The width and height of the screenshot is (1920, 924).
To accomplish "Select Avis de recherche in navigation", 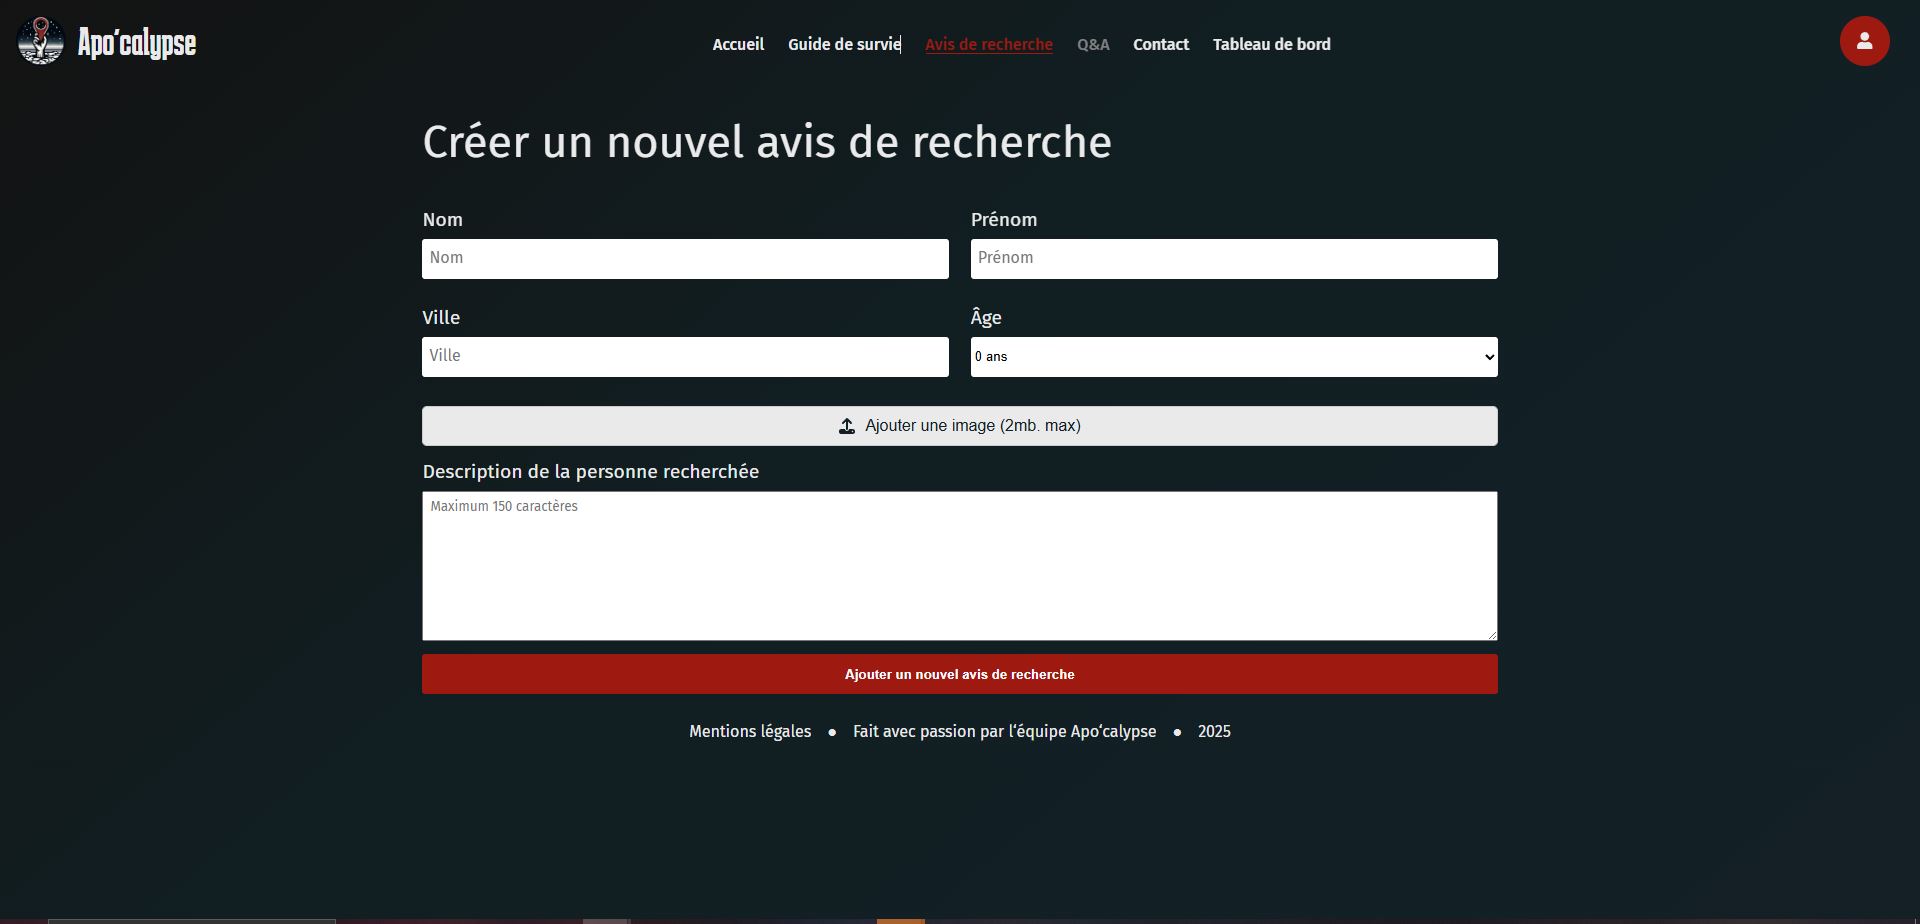I will [988, 45].
